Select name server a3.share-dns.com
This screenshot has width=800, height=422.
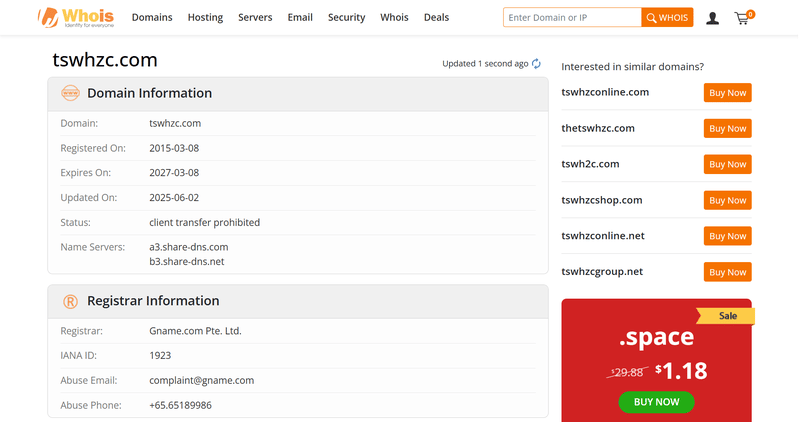[189, 247]
